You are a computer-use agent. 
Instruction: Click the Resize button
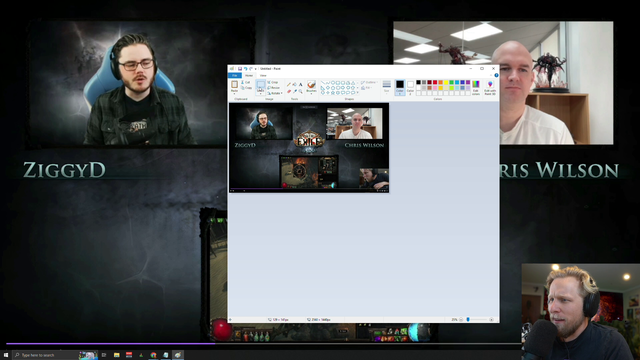click(x=274, y=88)
